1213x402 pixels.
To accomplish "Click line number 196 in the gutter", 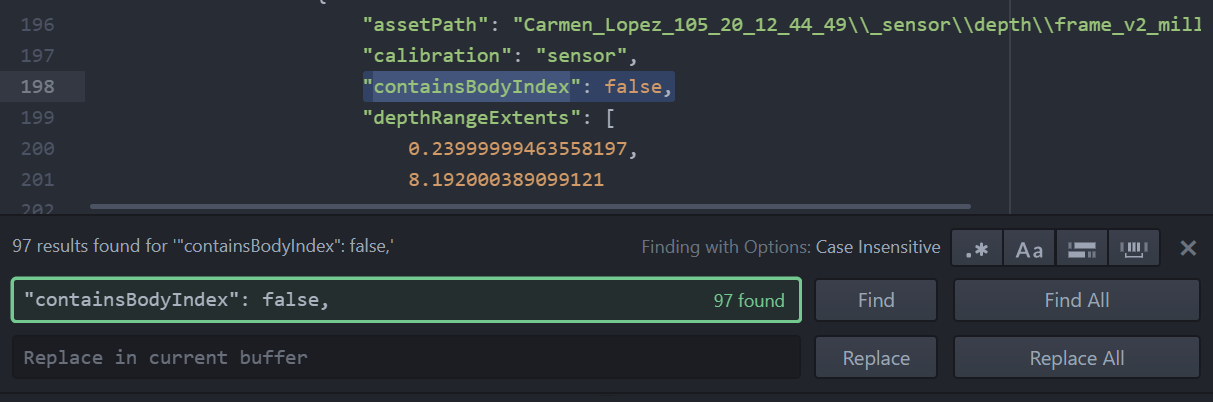I will (x=37, y=24).
